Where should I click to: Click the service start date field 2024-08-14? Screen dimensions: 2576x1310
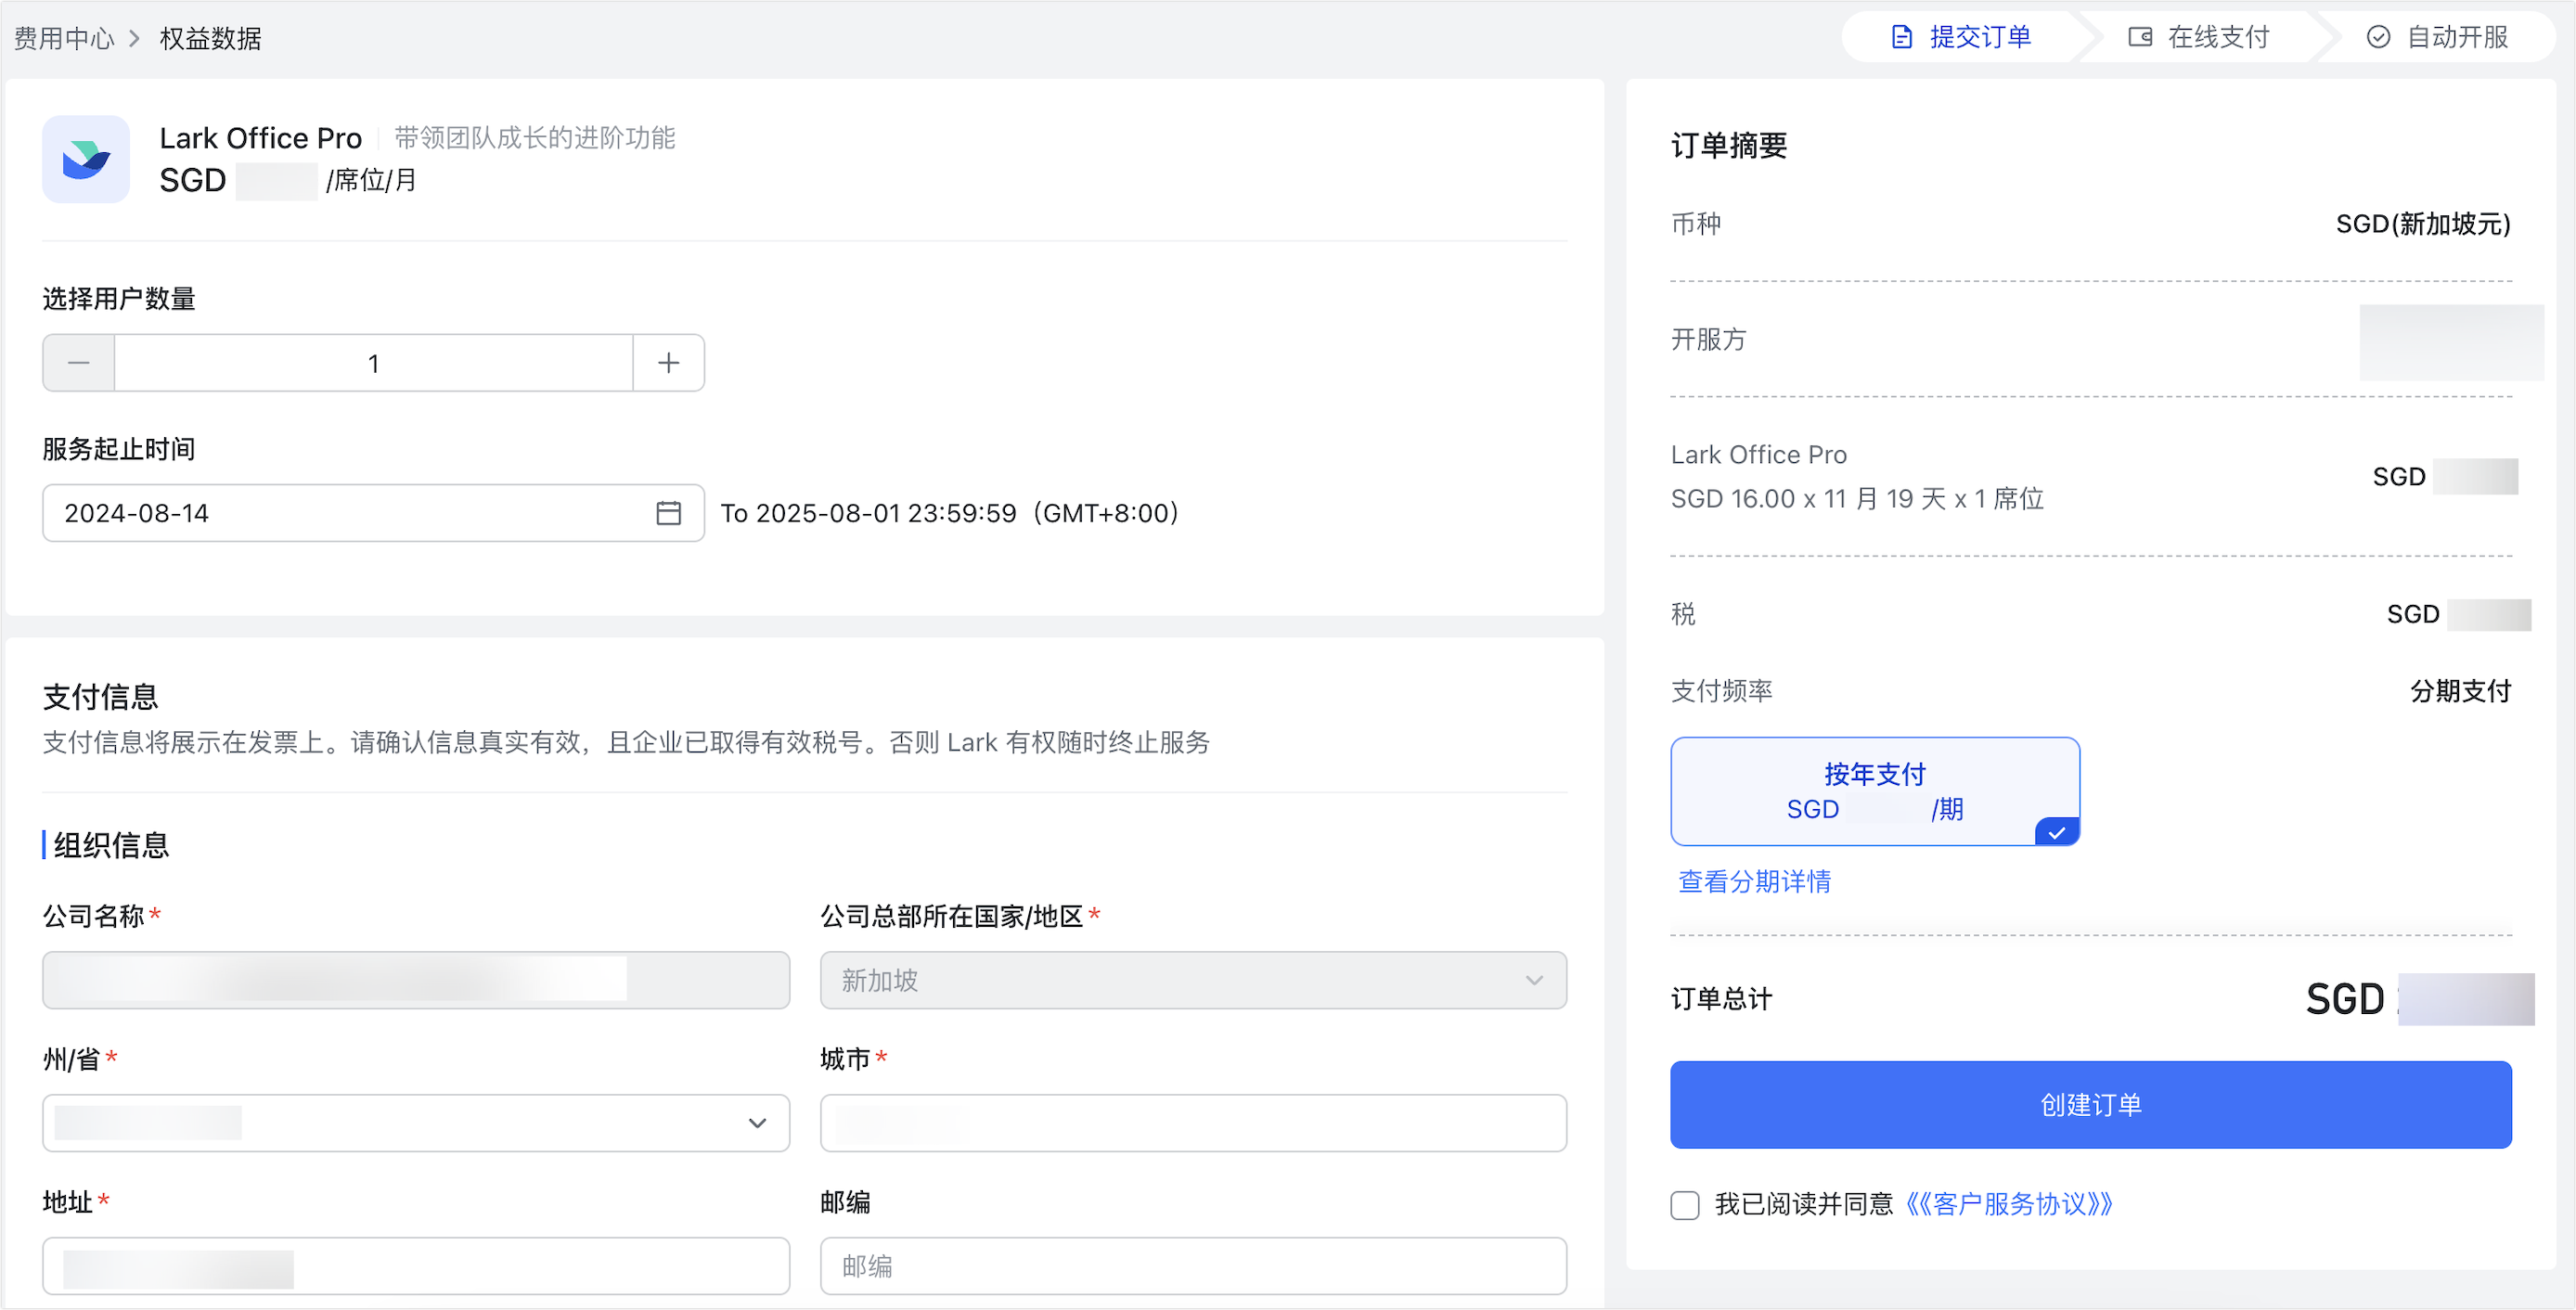click(x=373, y=513)
